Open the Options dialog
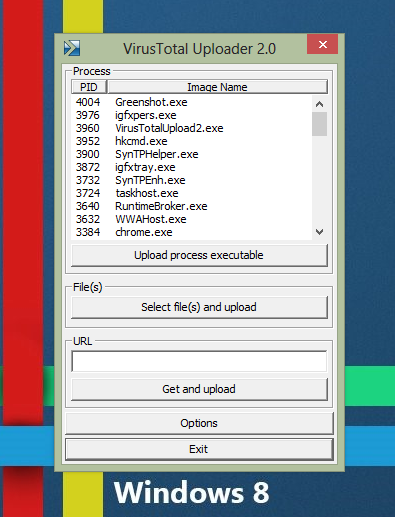This screenshot has width=395, height=517. [x=199, y=423]
